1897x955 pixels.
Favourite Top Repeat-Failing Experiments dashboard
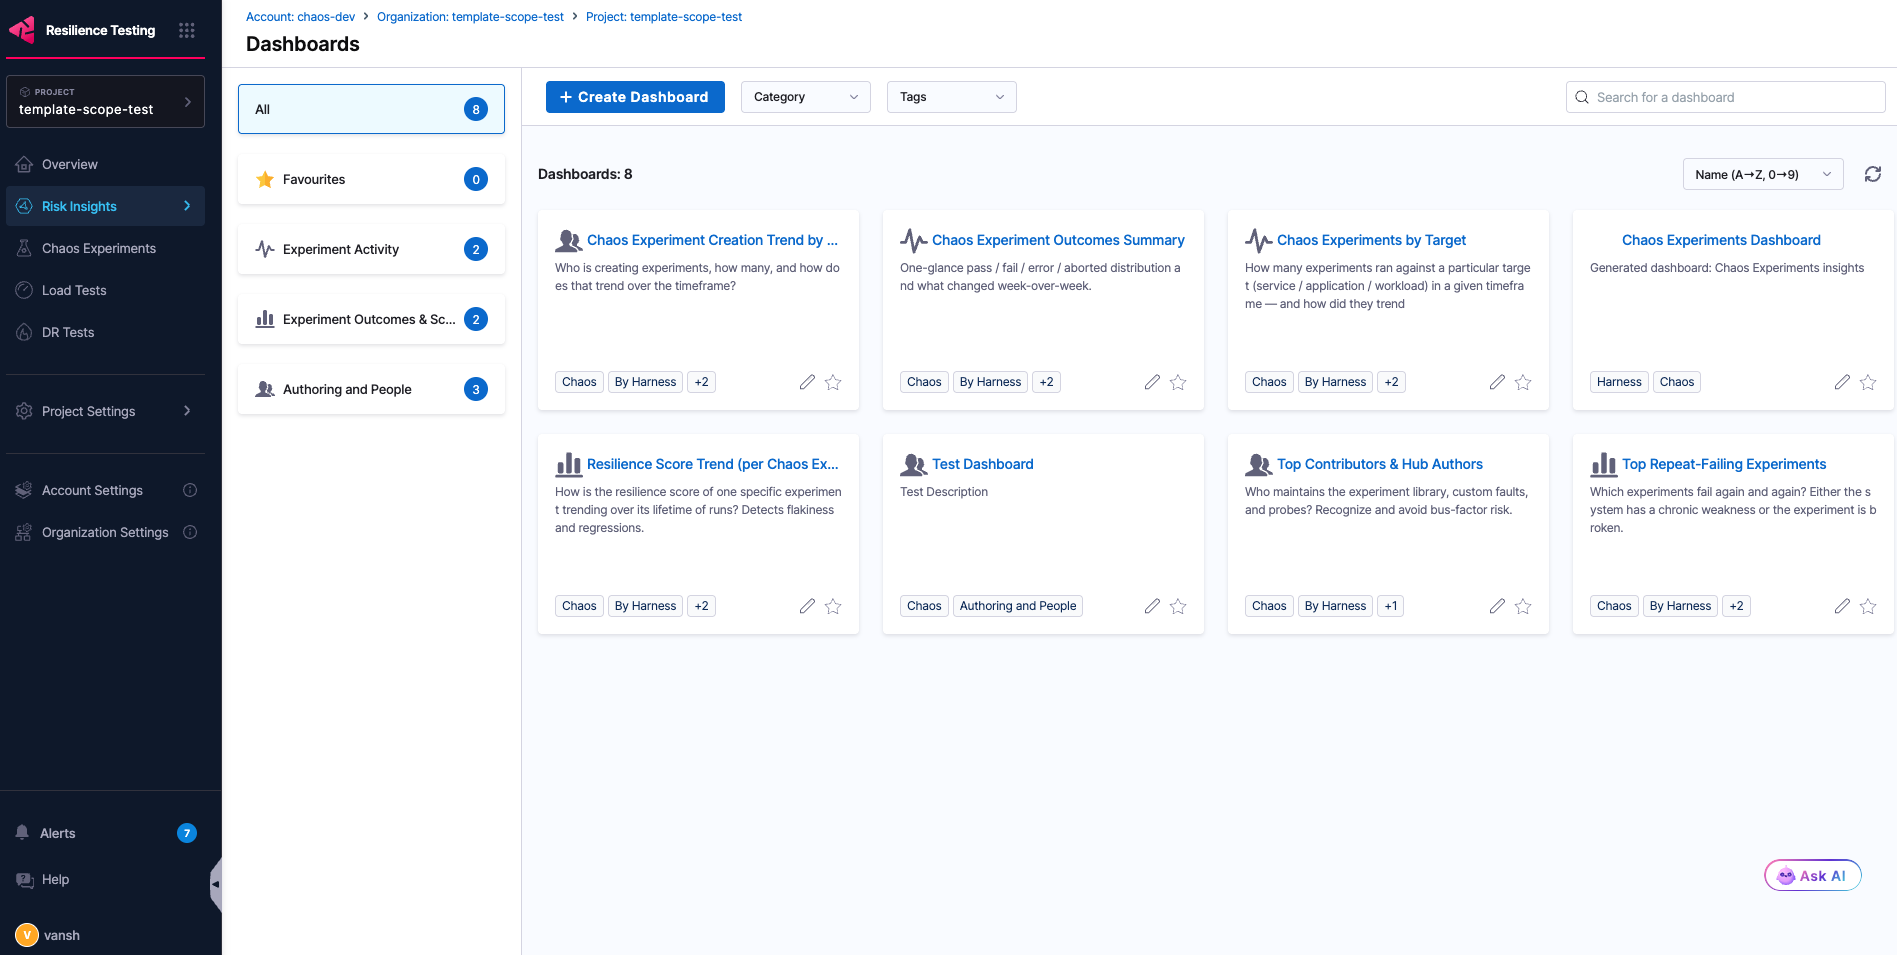1868,606
